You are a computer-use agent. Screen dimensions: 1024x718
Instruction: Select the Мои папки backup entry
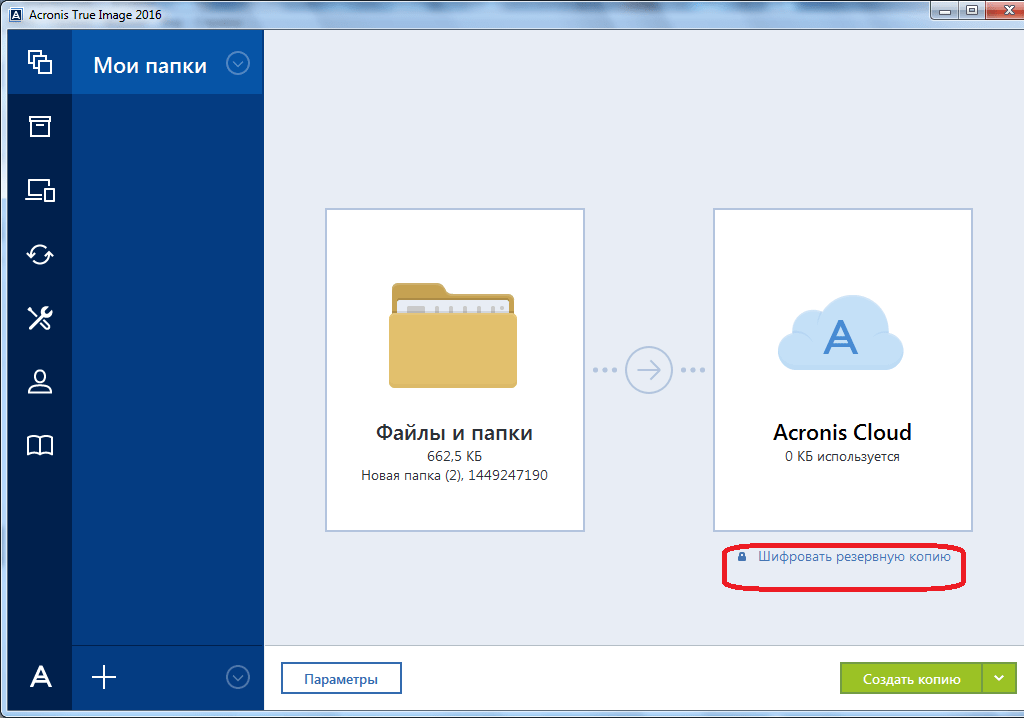tap(150, 65)
